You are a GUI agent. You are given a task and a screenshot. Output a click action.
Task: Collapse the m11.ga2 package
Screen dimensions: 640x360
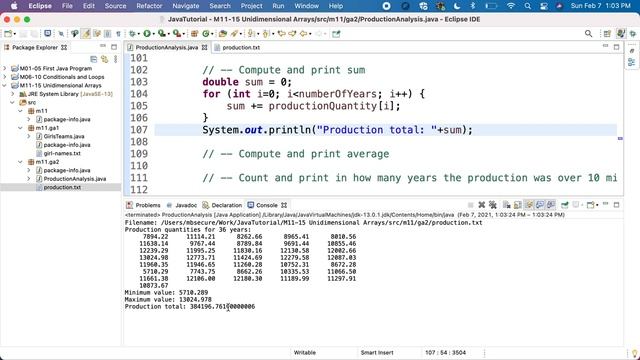pos(20,162)
